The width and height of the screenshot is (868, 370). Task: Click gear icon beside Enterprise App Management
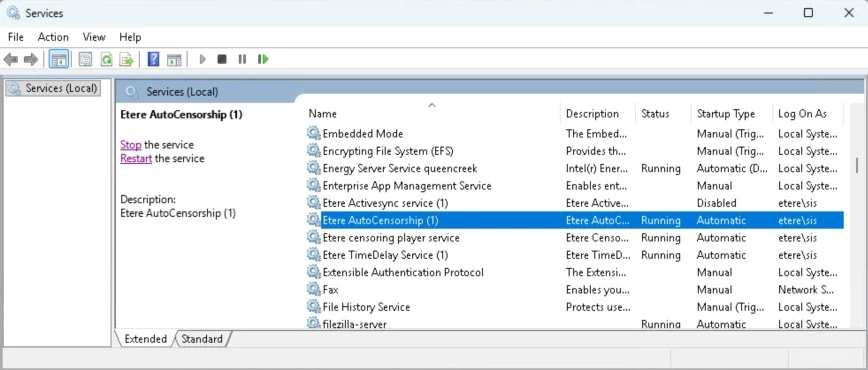[314, 186]
